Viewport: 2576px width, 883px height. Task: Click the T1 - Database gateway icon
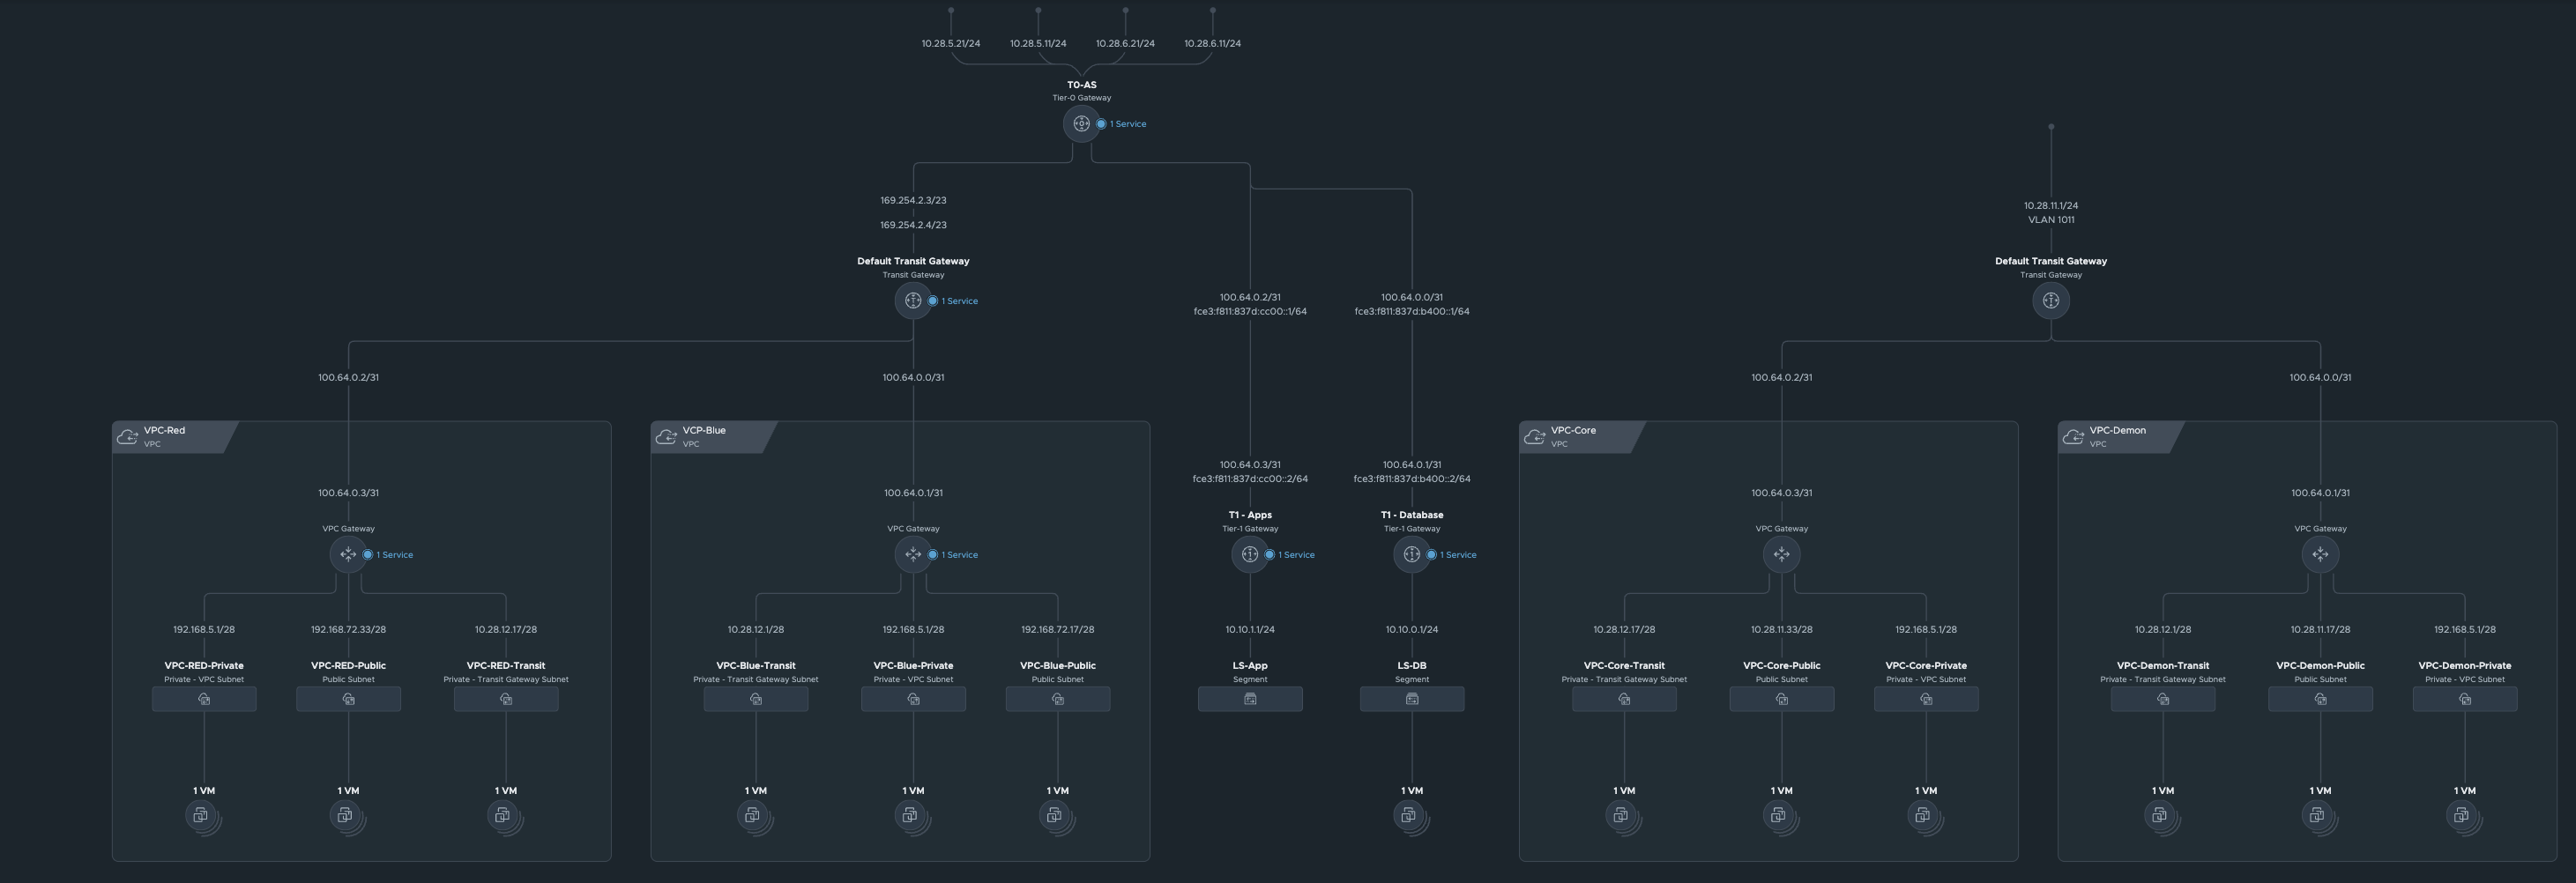[x=1412, y=554]
